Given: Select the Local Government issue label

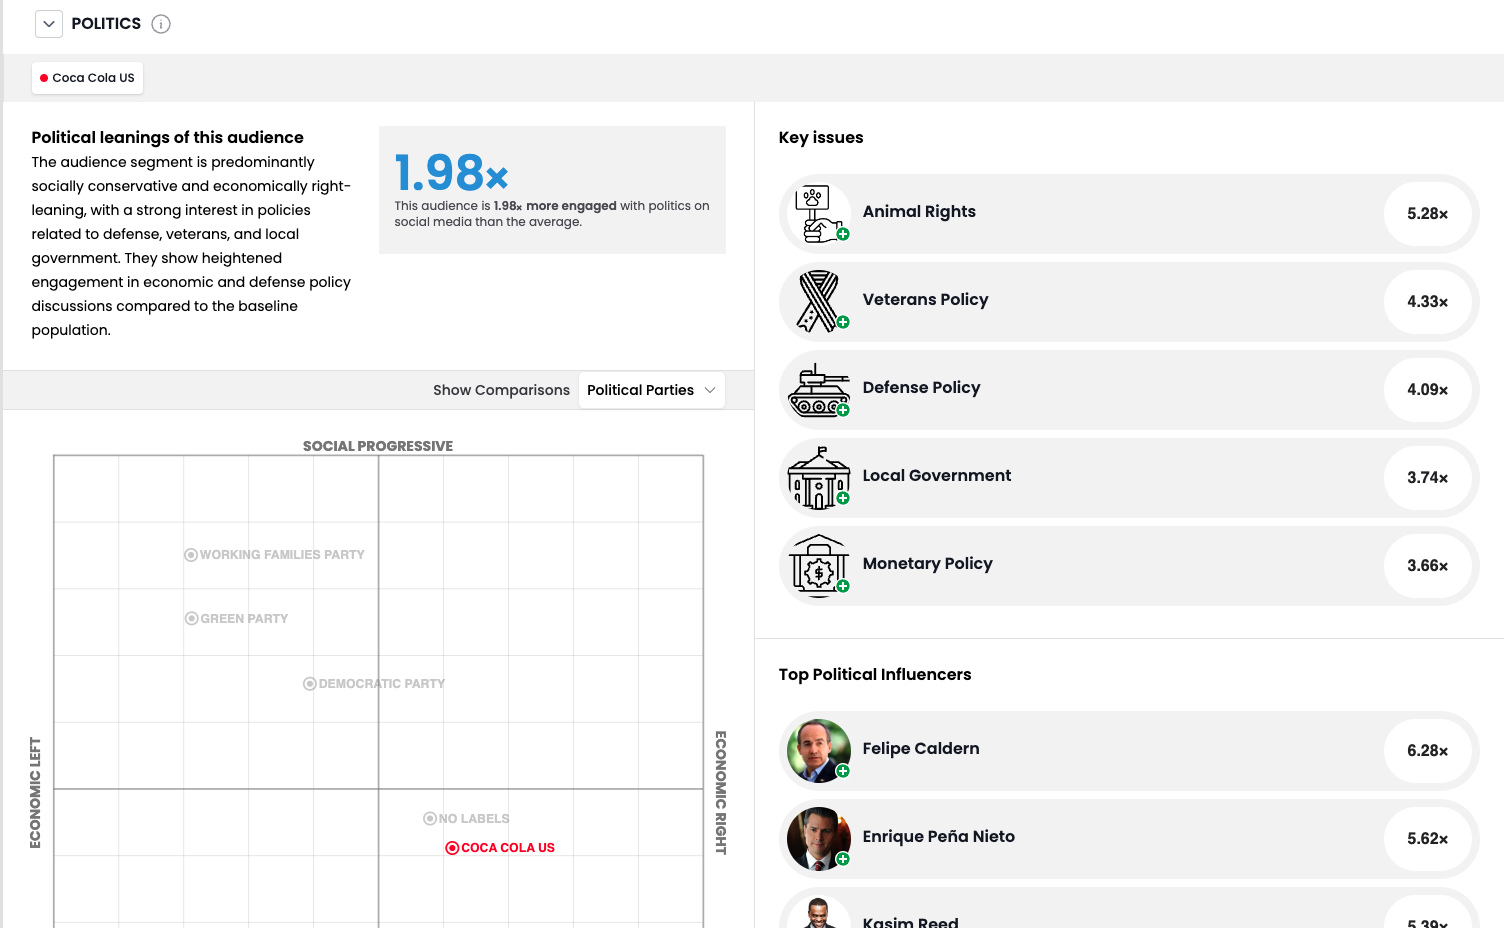Looking at the screenshot, I should coord(937,476).
